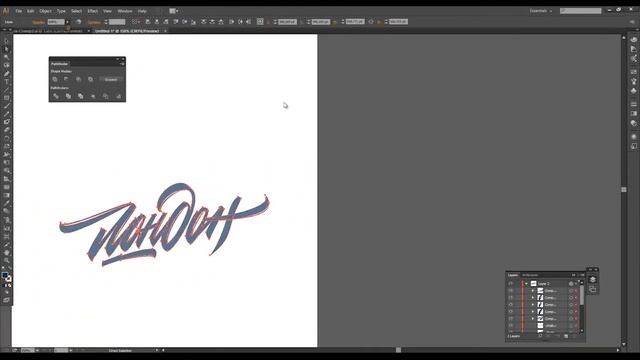Image resolution: width=640 pixels, height=360 pixels.
Task: Activate the Hand tool
Action: [7, 253]
